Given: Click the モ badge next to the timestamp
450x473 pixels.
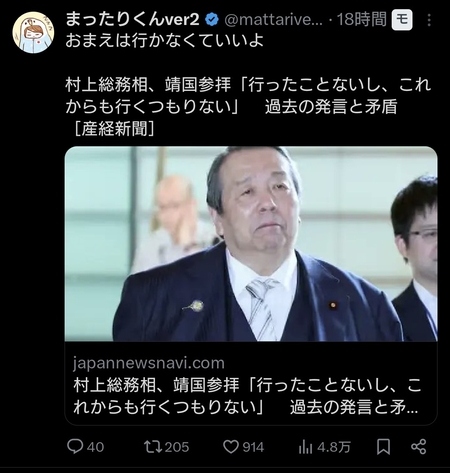Looking at the screenshot, I should 402,20.
